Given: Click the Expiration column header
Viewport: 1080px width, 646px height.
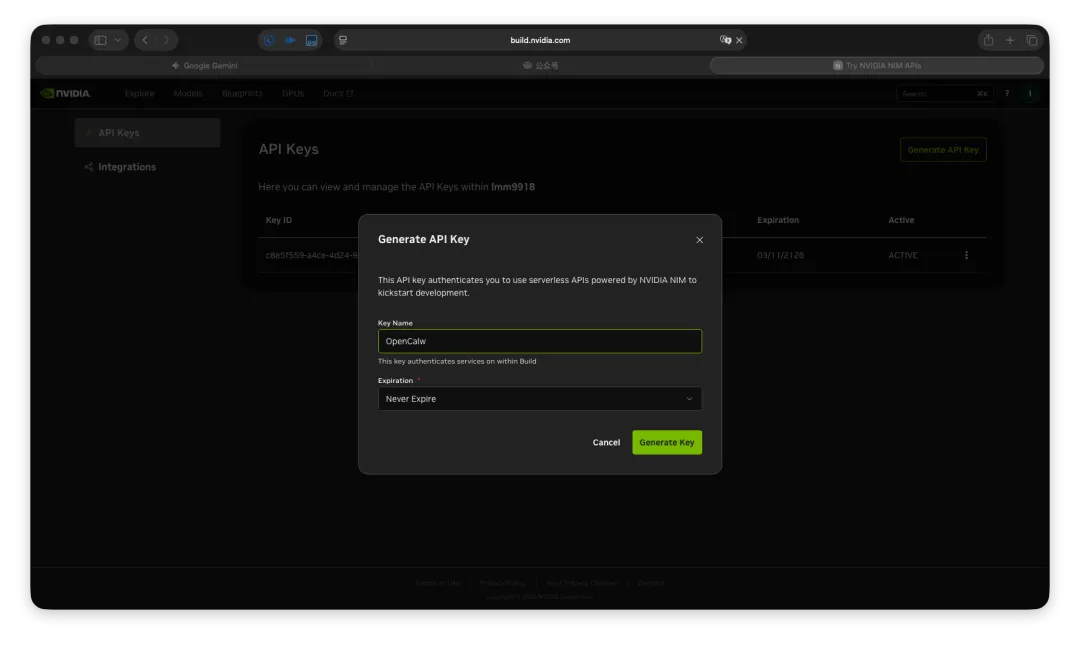Looking at the screenshot, I should pyautogui.click(x=778, y=220).
